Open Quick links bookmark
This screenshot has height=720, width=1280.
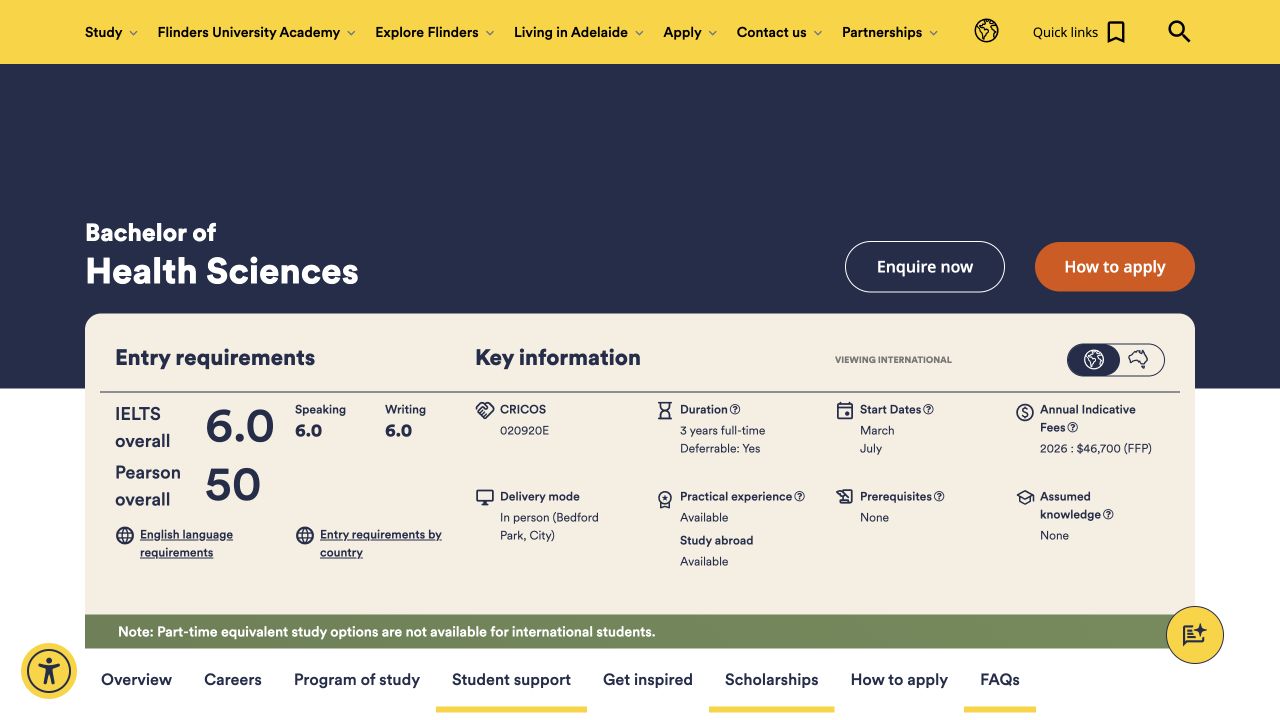point(1079,32)
